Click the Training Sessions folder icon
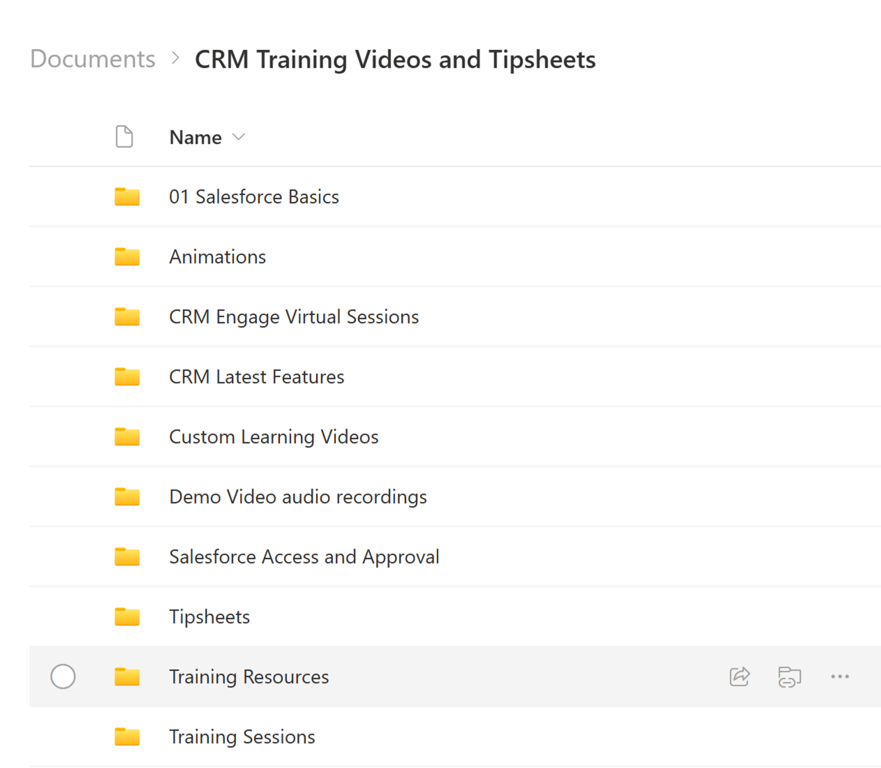Screen dimensions: 881x768 click(127, 737)
